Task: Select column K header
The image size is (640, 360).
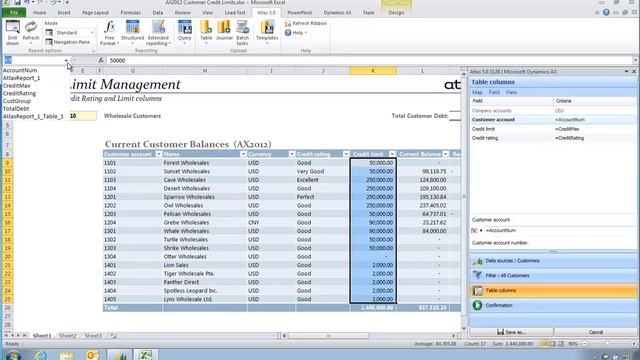Action: click(x=373, y=71)
